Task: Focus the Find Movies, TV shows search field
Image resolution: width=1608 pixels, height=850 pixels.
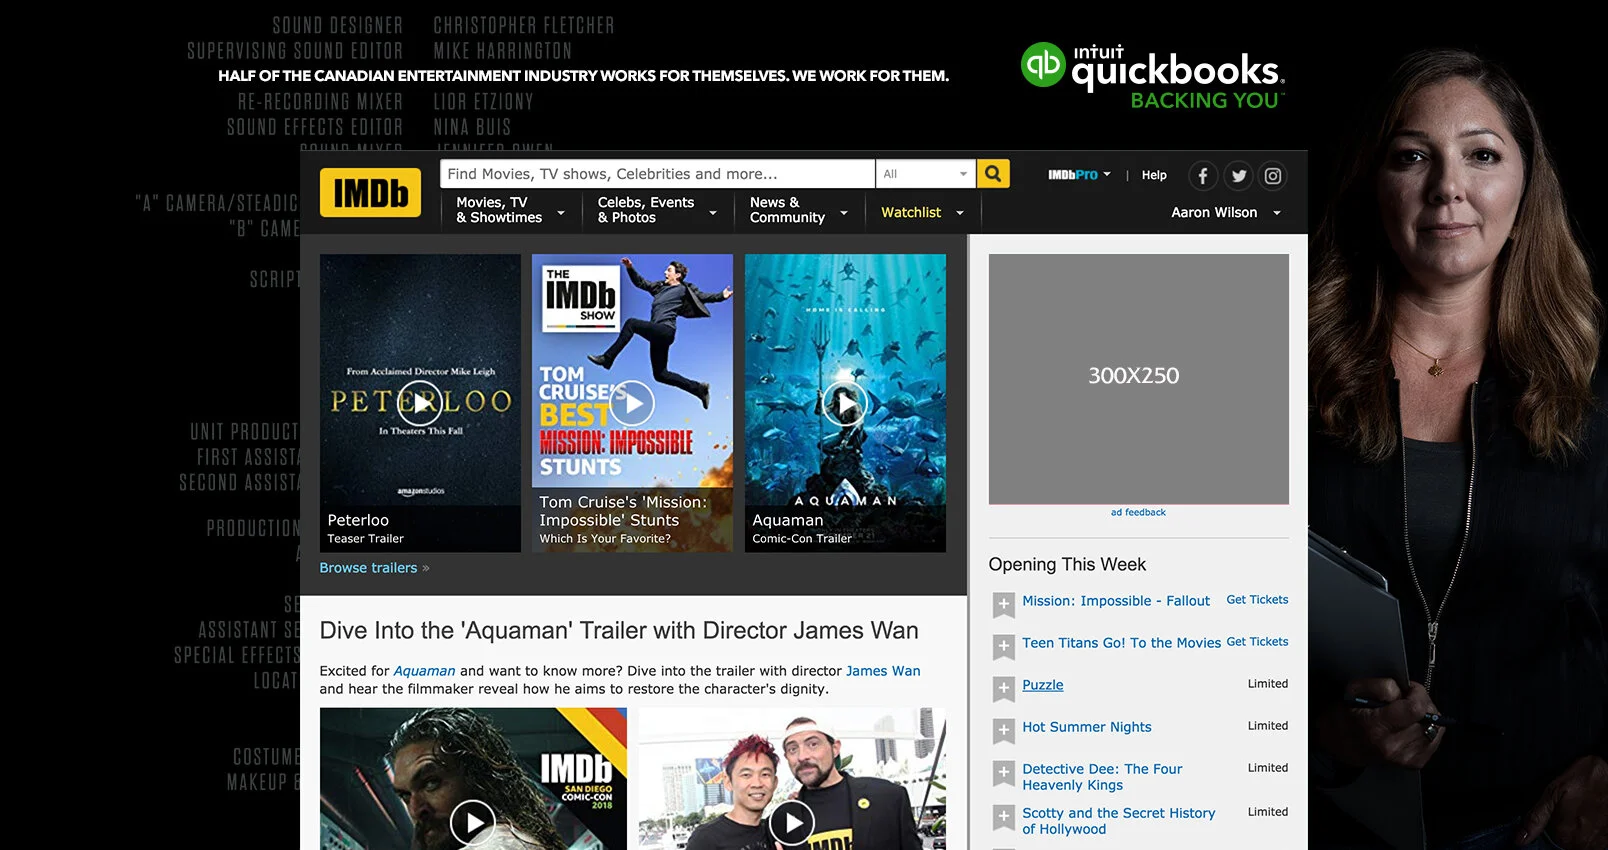Action: [658, 174]
